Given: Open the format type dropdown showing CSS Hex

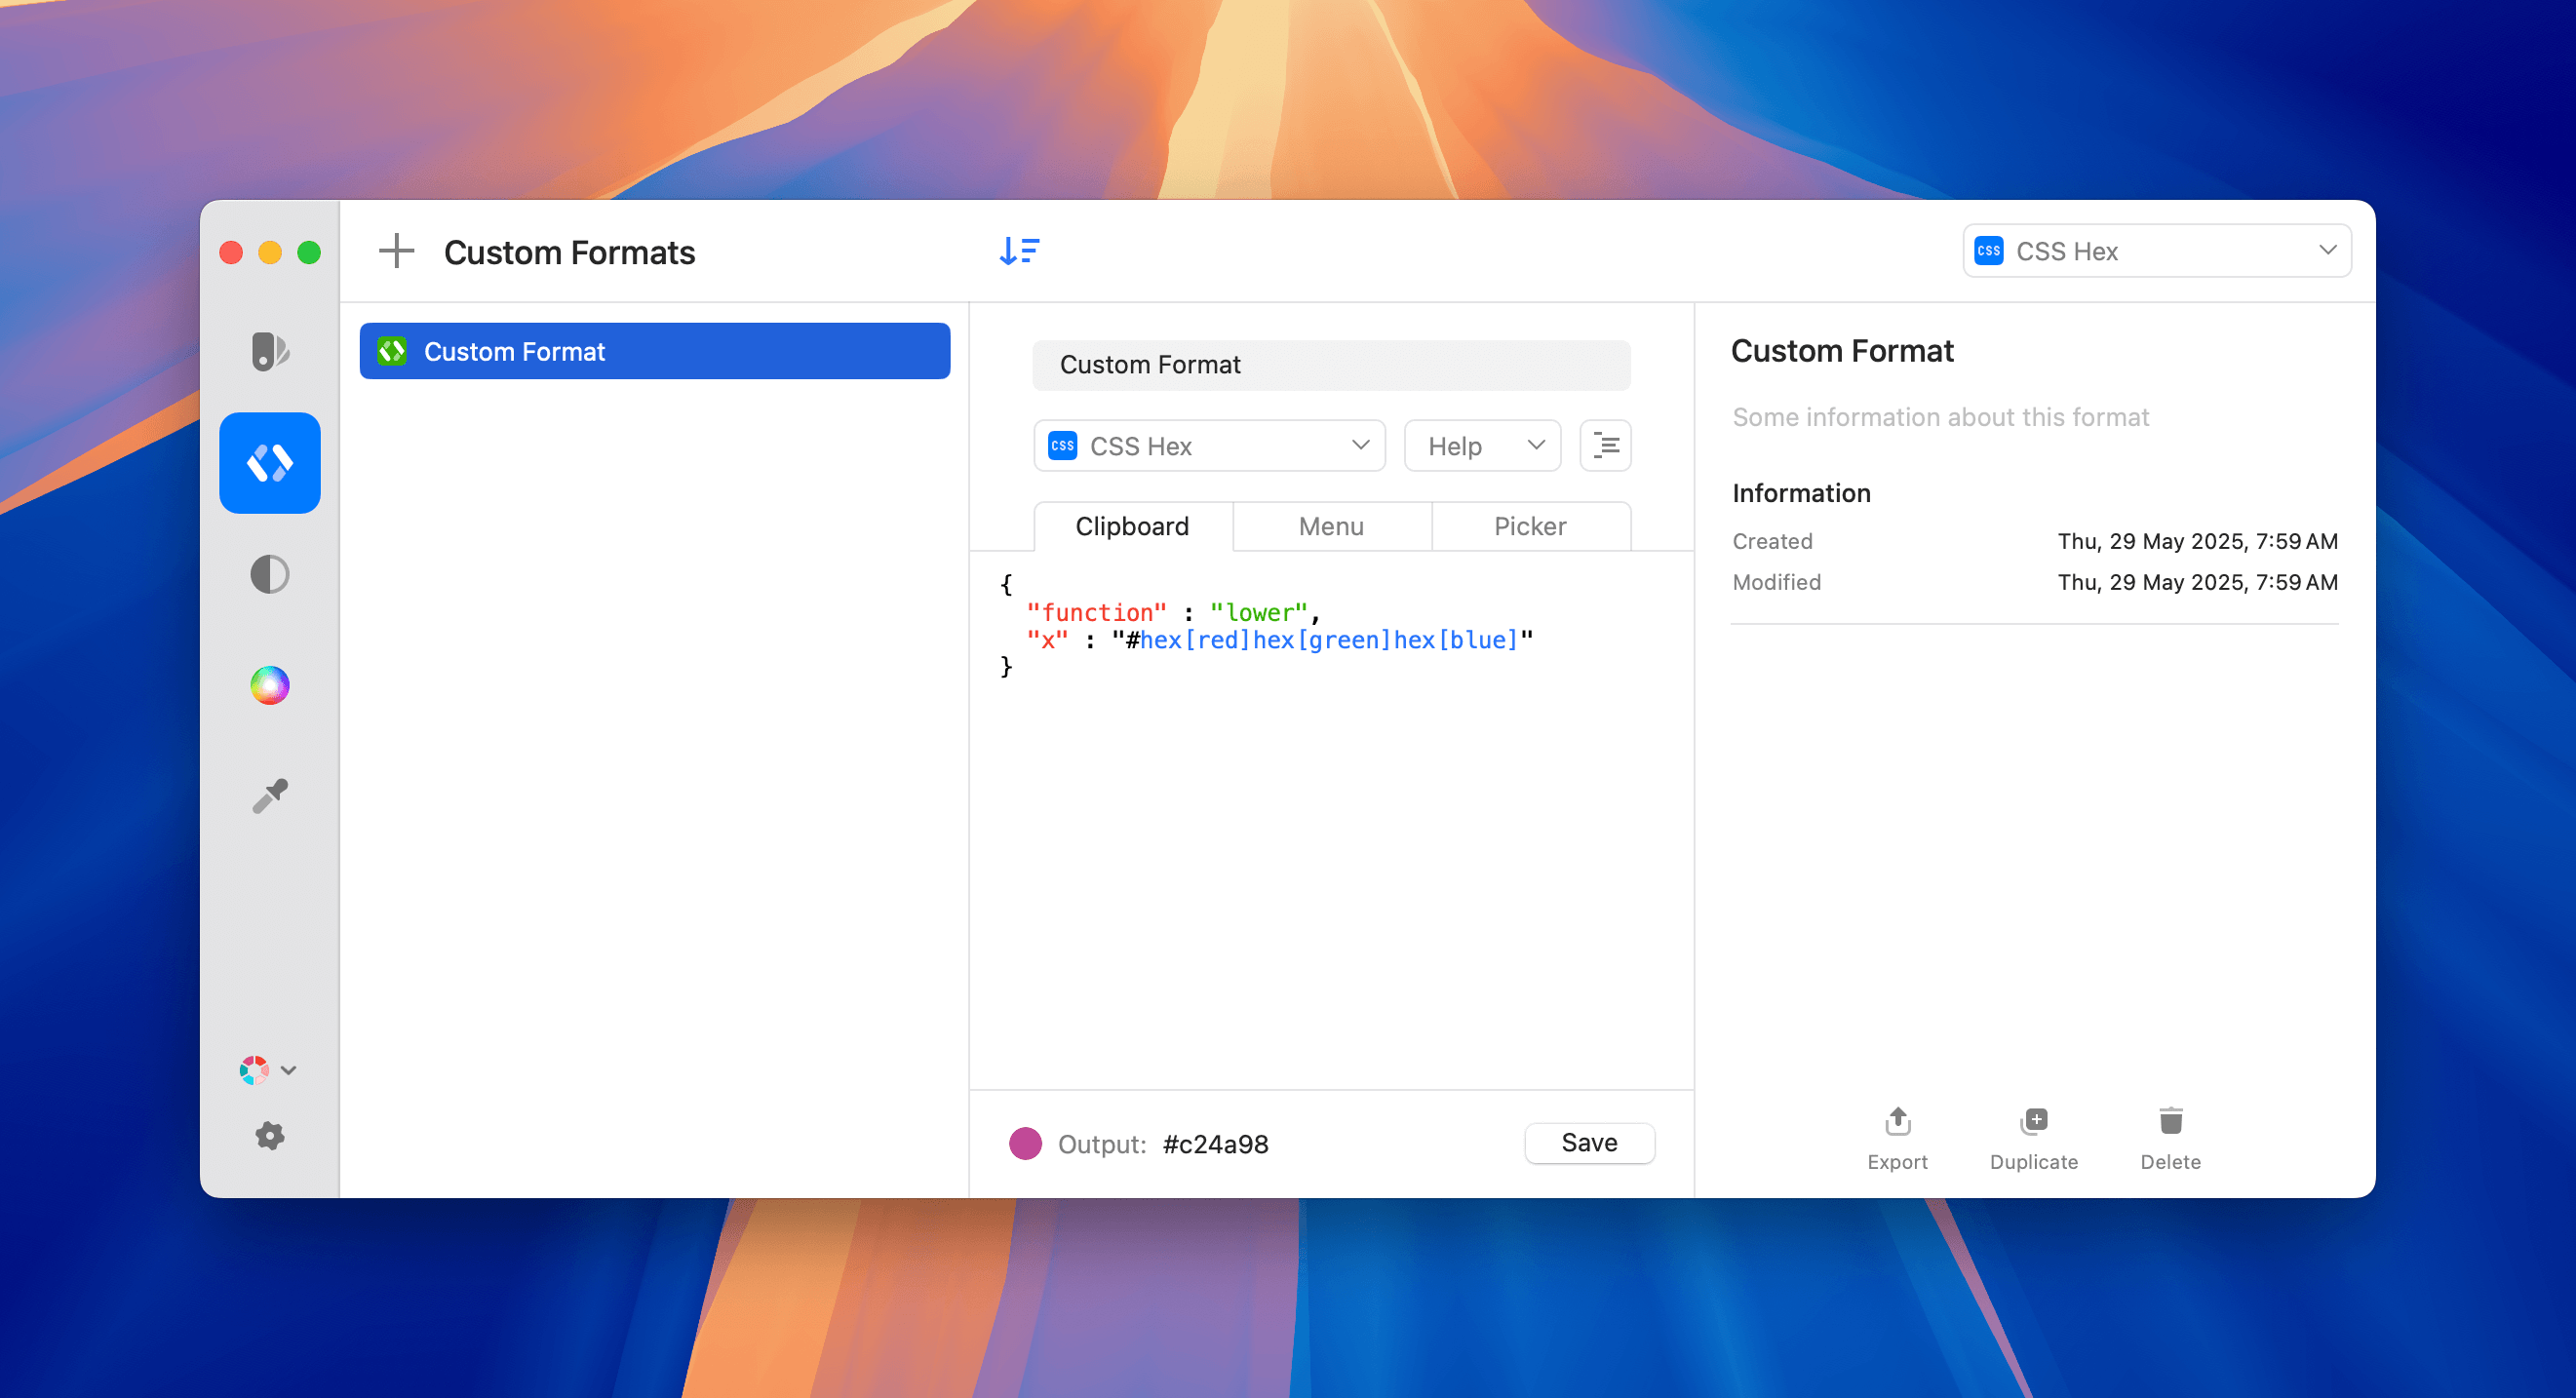Looking at the screenshot, I should (x=1208, y=445).
